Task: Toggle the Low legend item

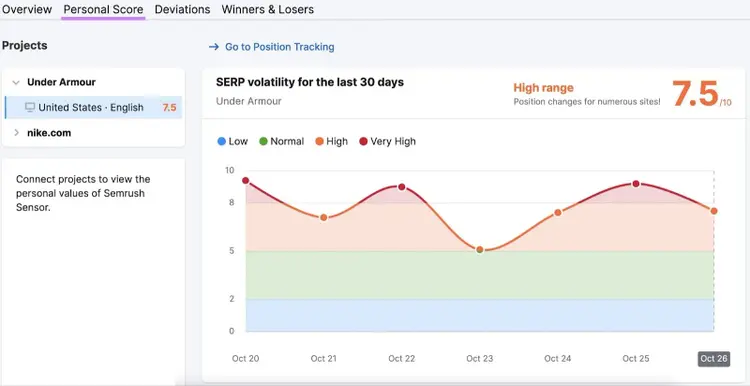Action: (x=232, y=142)
